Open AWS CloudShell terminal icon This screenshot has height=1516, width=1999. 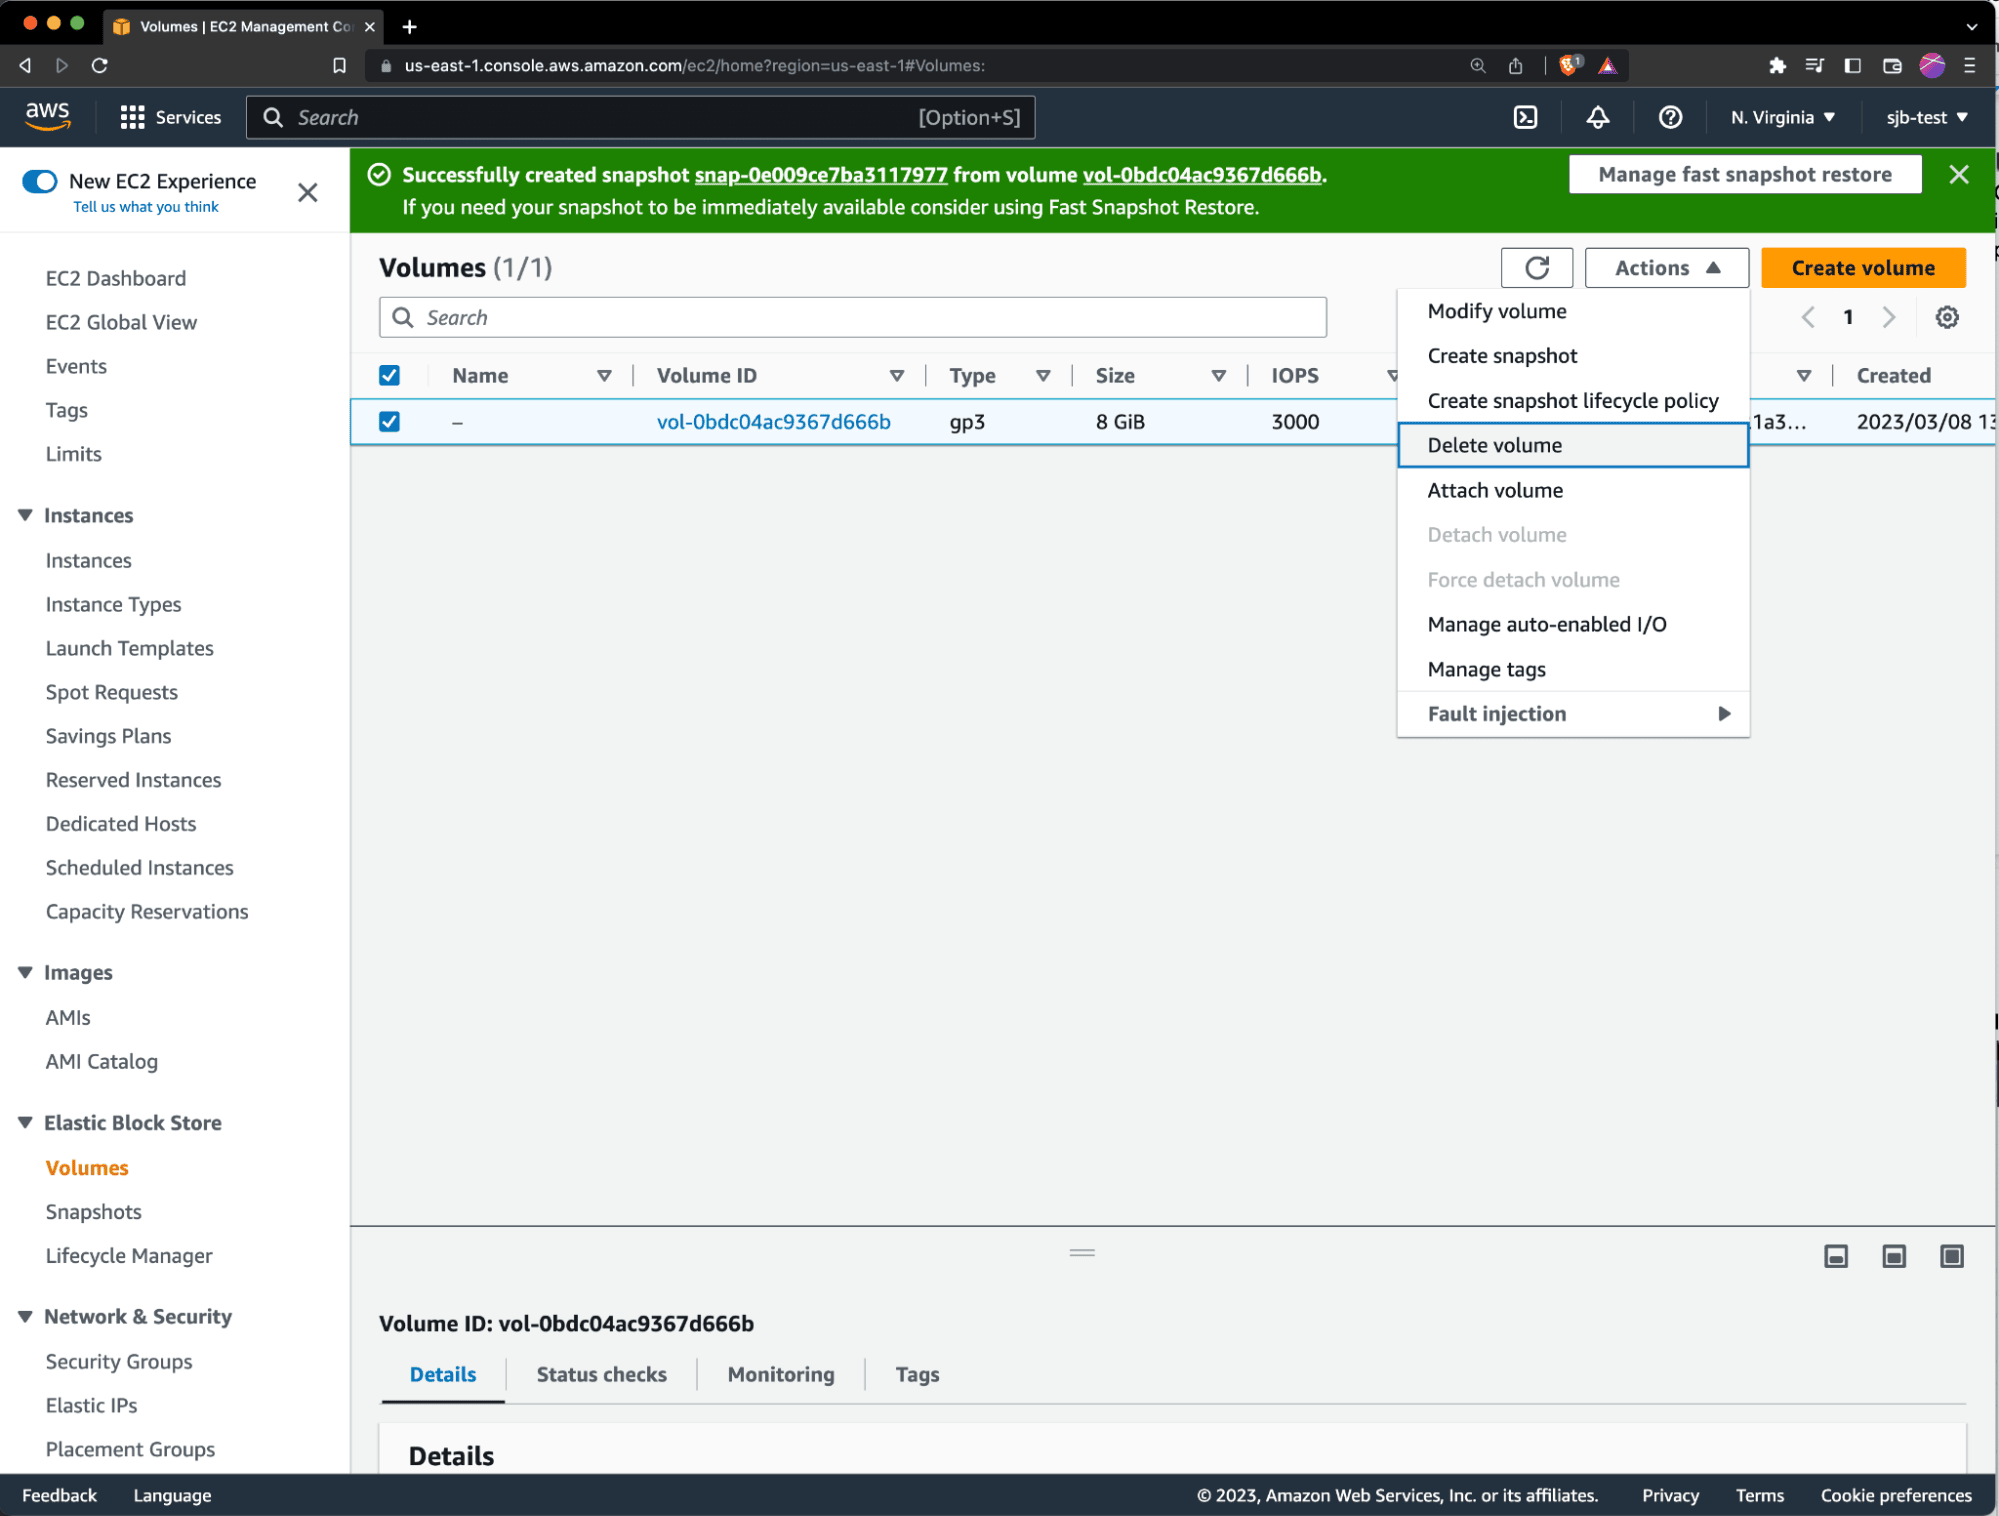pyautogui.click(x=1525, y=118)
